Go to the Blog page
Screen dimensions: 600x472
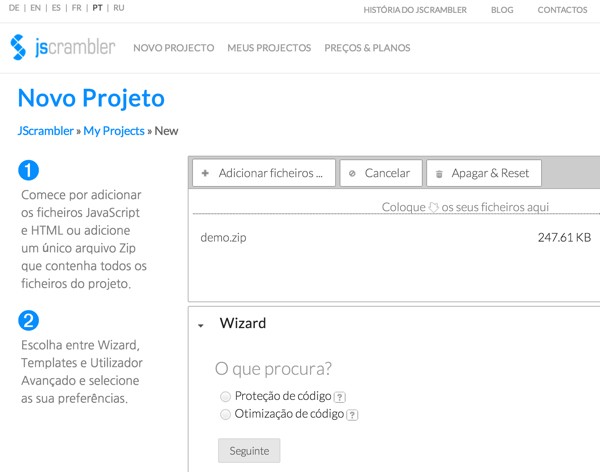click(502, 10)
